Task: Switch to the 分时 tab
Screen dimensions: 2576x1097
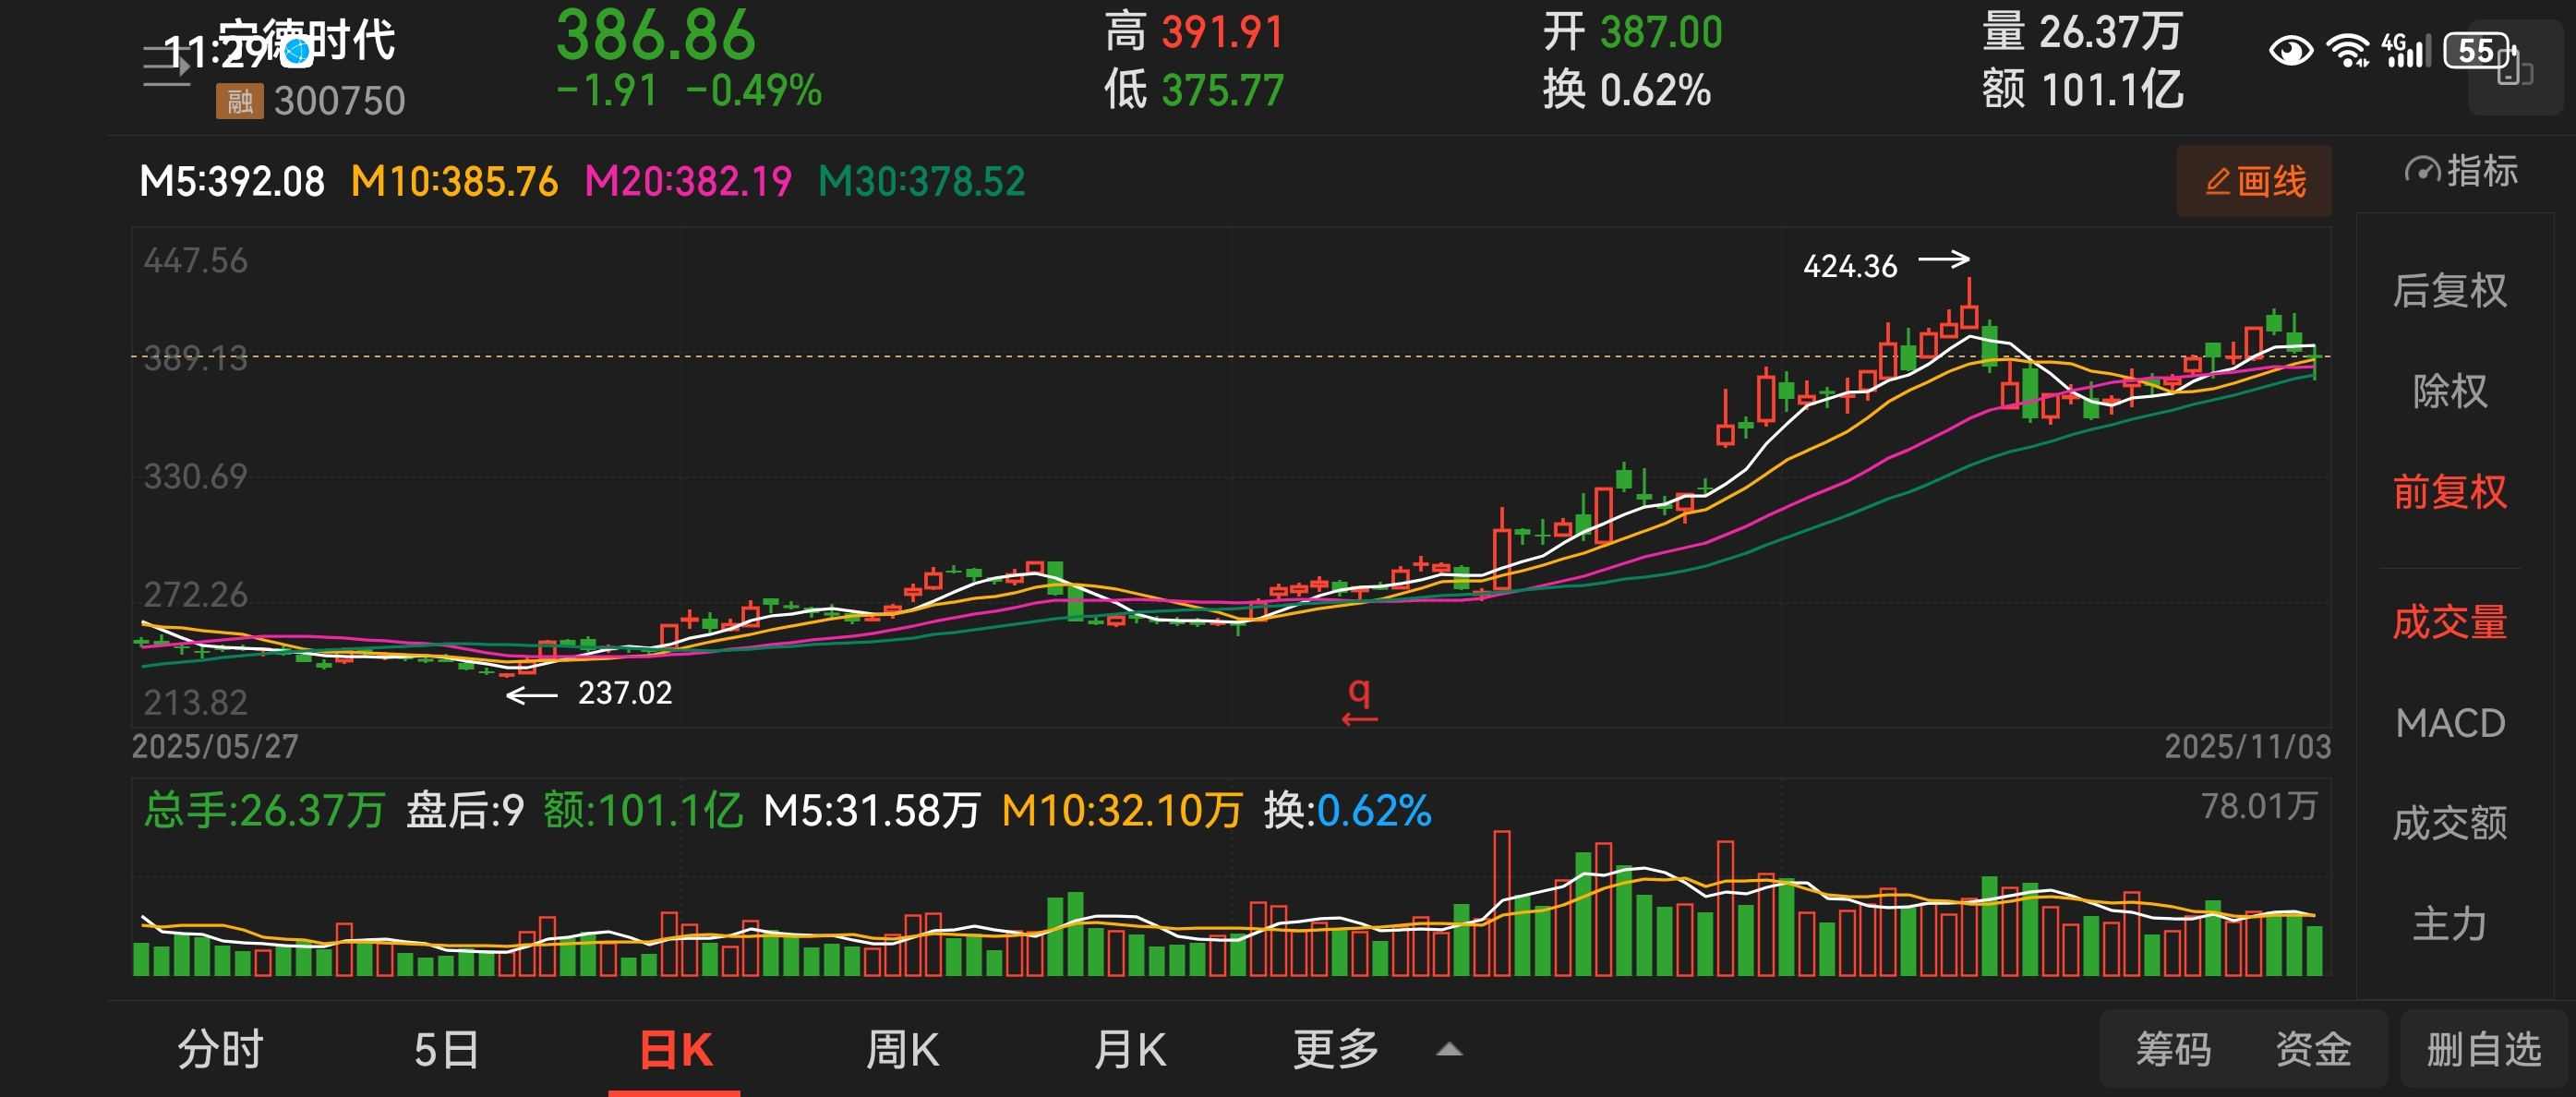Action: click(219, 1050)
